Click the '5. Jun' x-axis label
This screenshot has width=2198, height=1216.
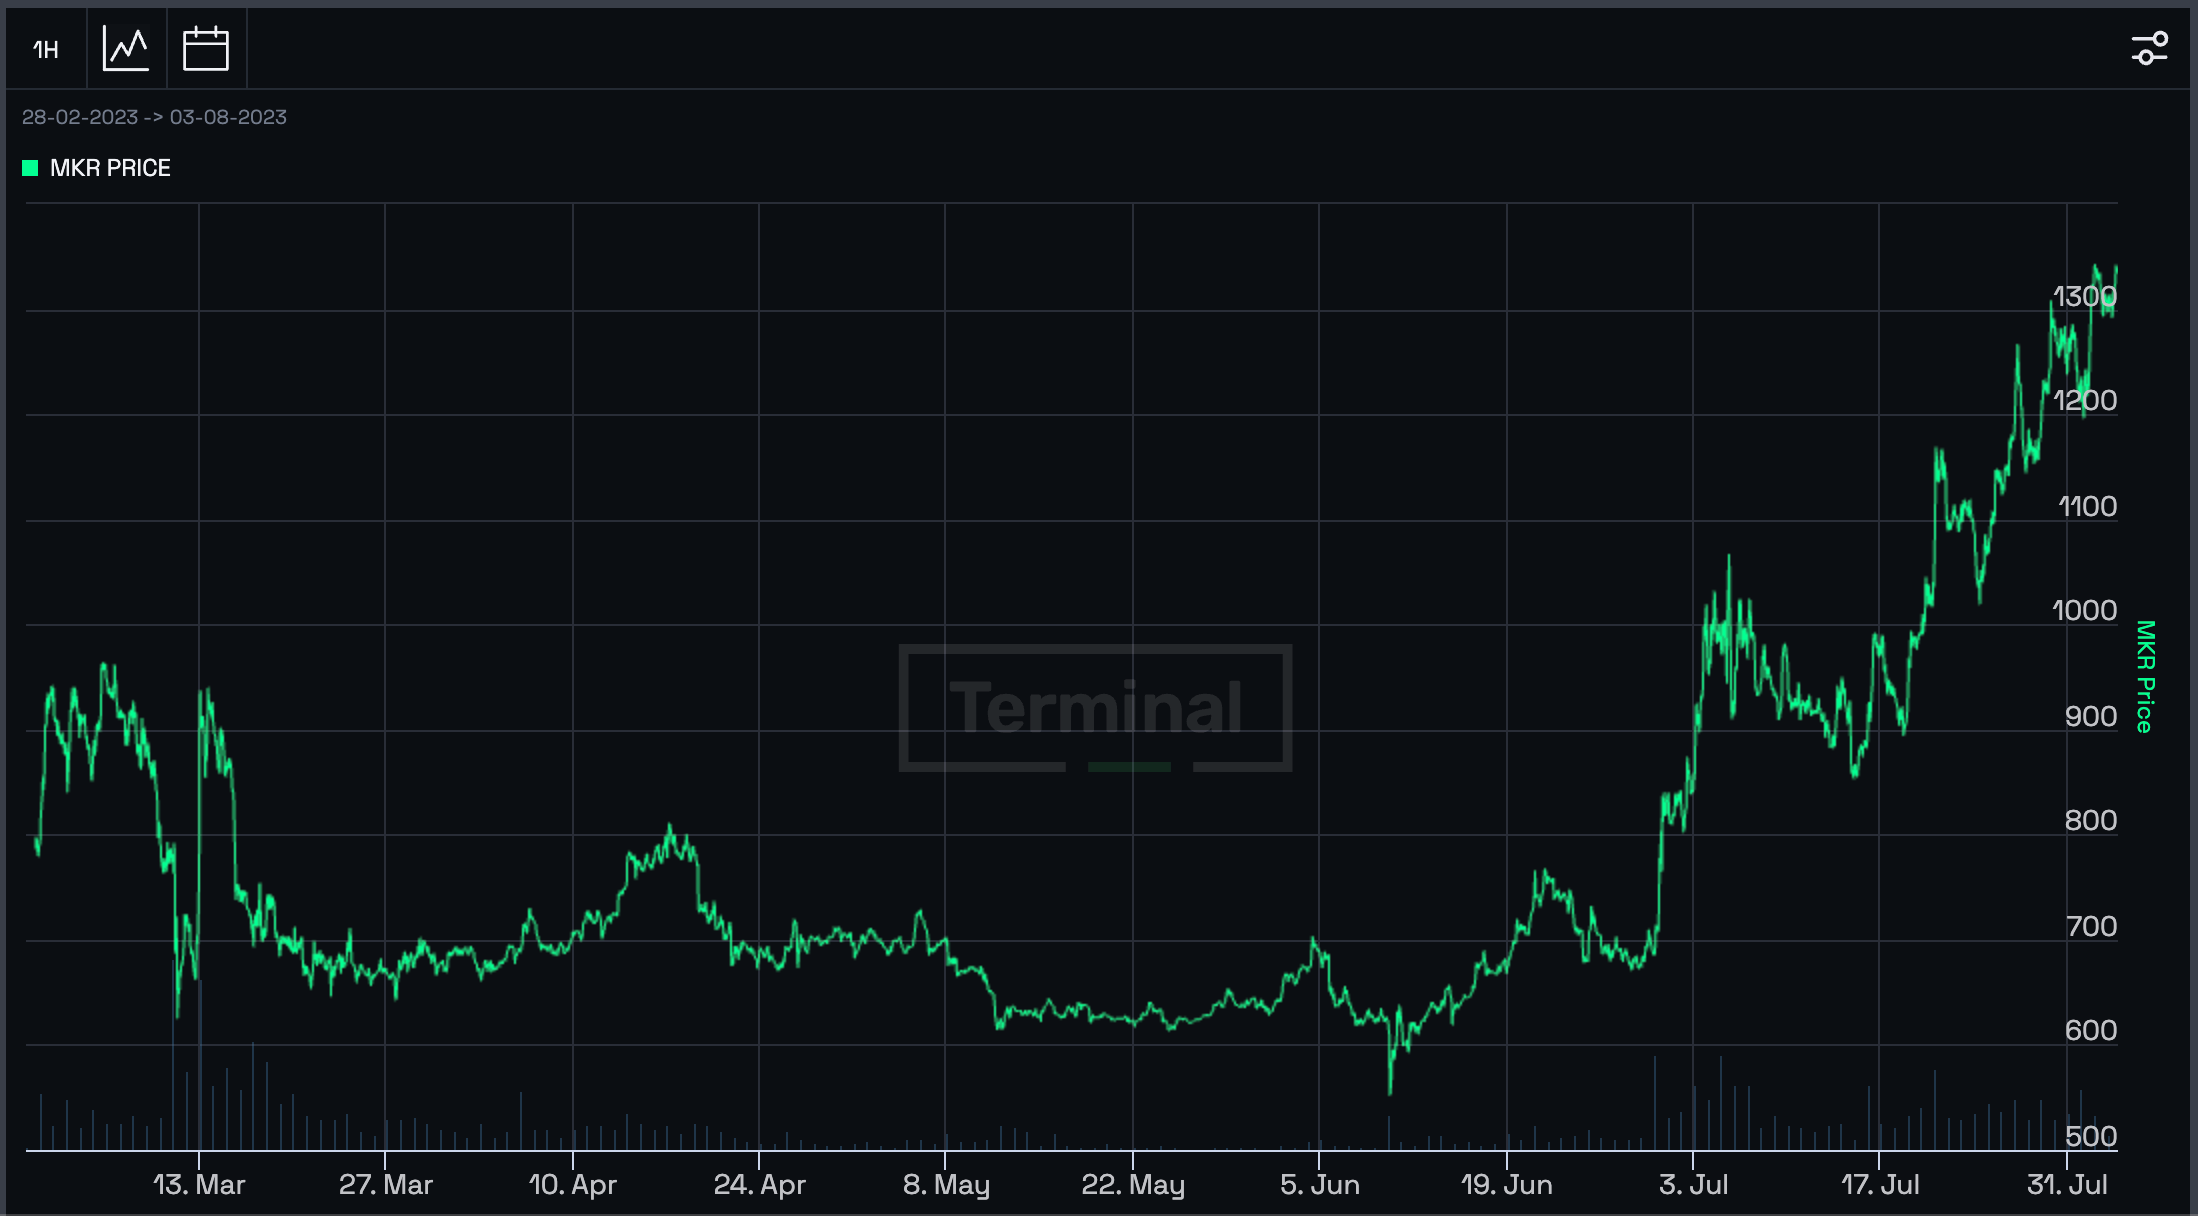tap(1320, 1185)
